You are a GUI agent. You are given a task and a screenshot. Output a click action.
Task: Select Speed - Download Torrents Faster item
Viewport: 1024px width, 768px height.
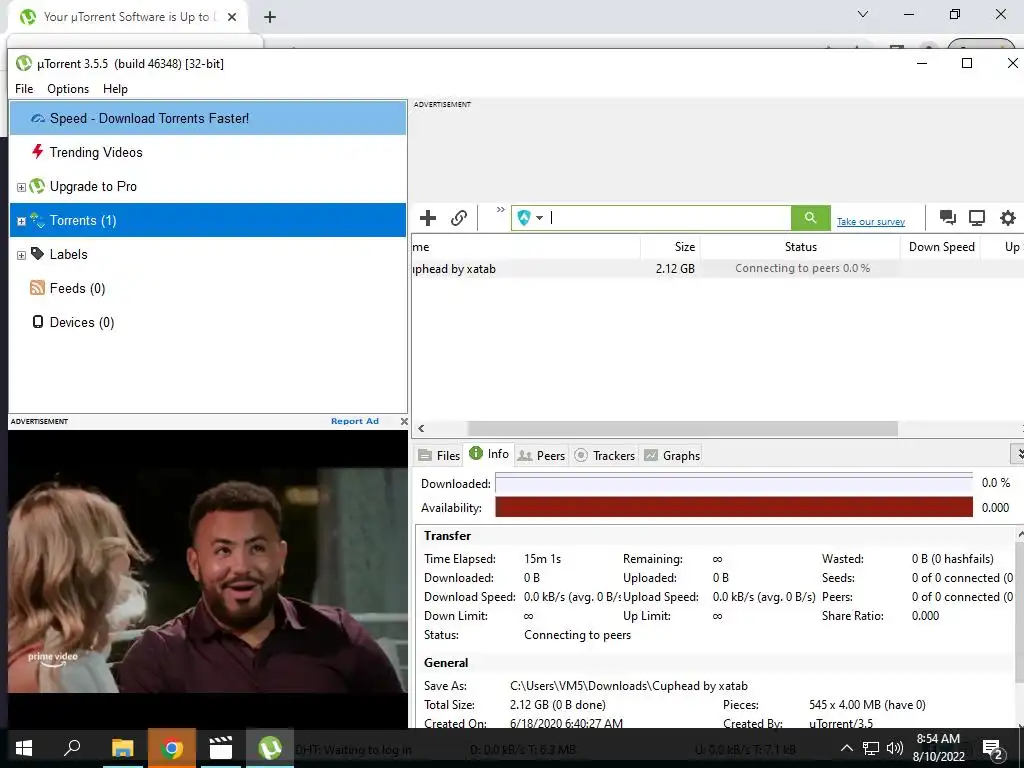208,118
